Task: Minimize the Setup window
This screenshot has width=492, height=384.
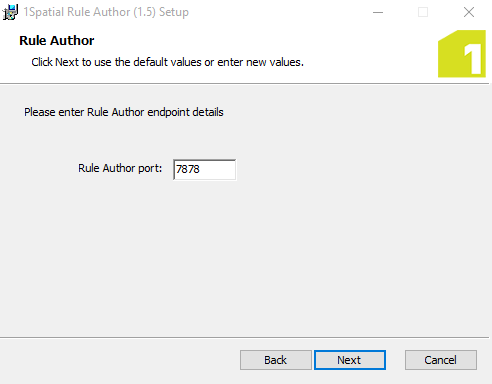Action: click(x=378, y=12)
